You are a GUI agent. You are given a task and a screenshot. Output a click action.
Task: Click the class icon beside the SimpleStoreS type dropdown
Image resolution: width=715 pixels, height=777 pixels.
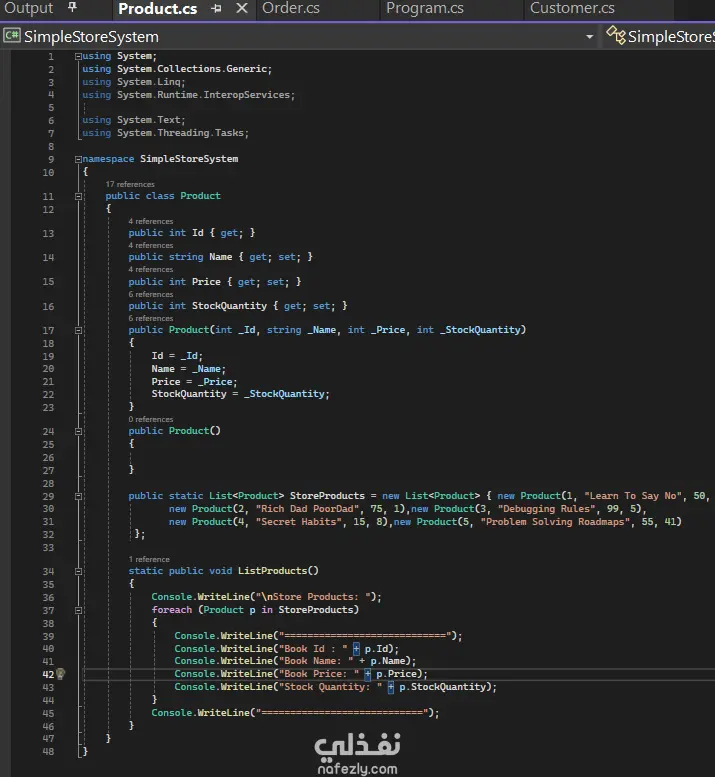(616, 35)
